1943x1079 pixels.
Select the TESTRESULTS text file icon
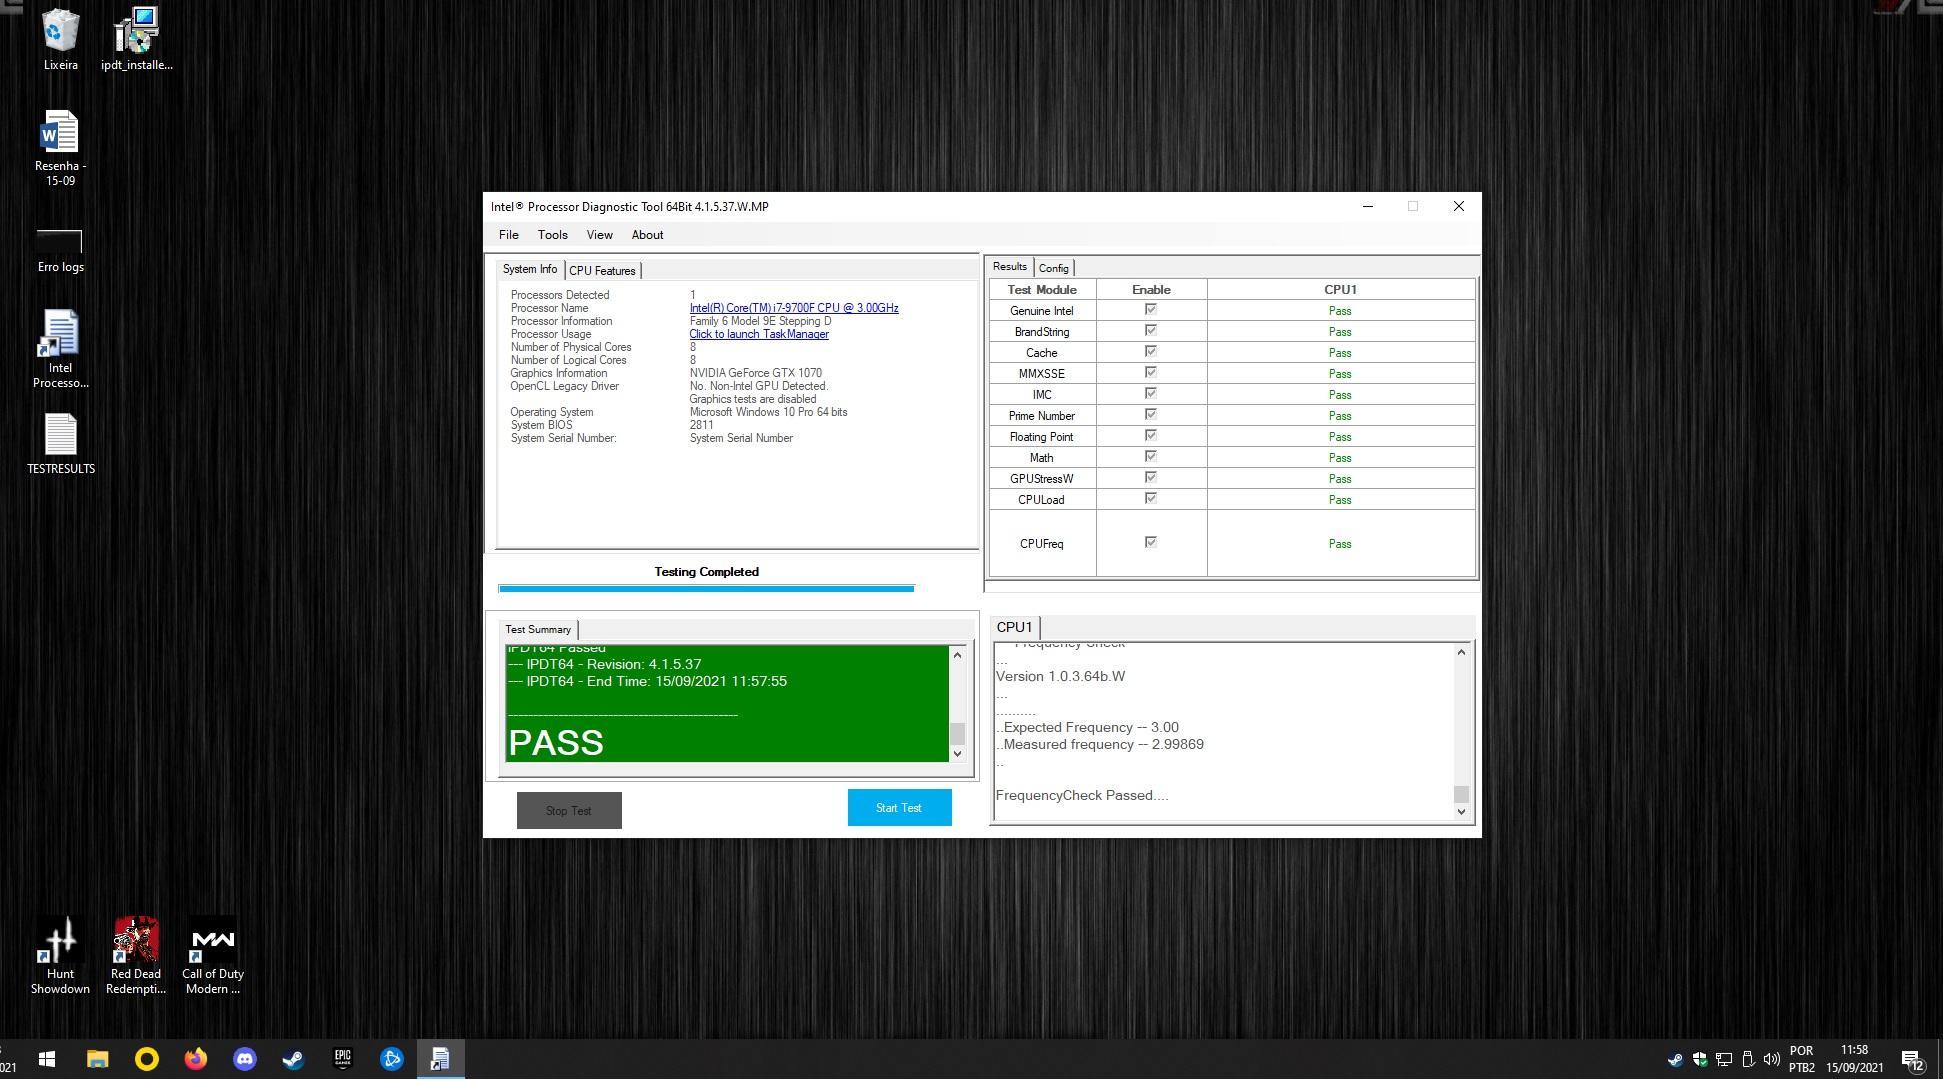[60, 444]
